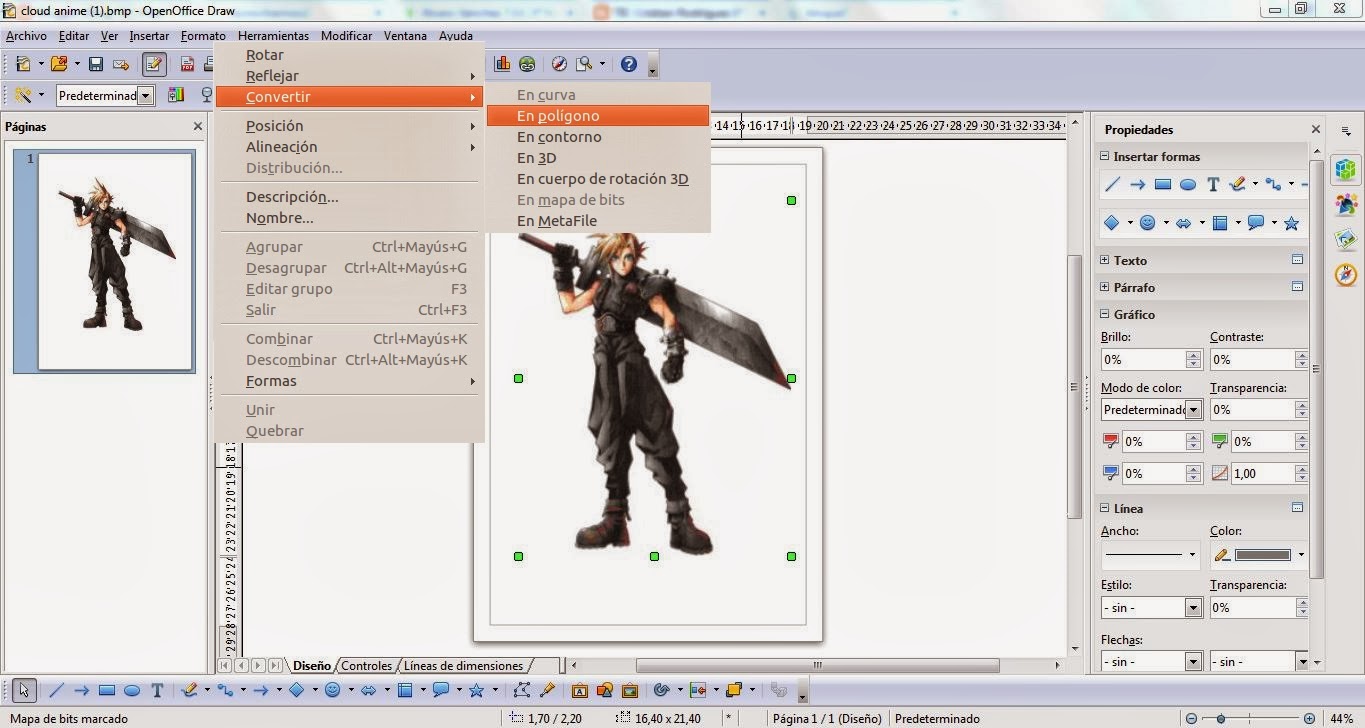The height and width of the screenshot is (728, 1365).
Task: Collapse the Insertar formas section
Action: point(1105,157)
